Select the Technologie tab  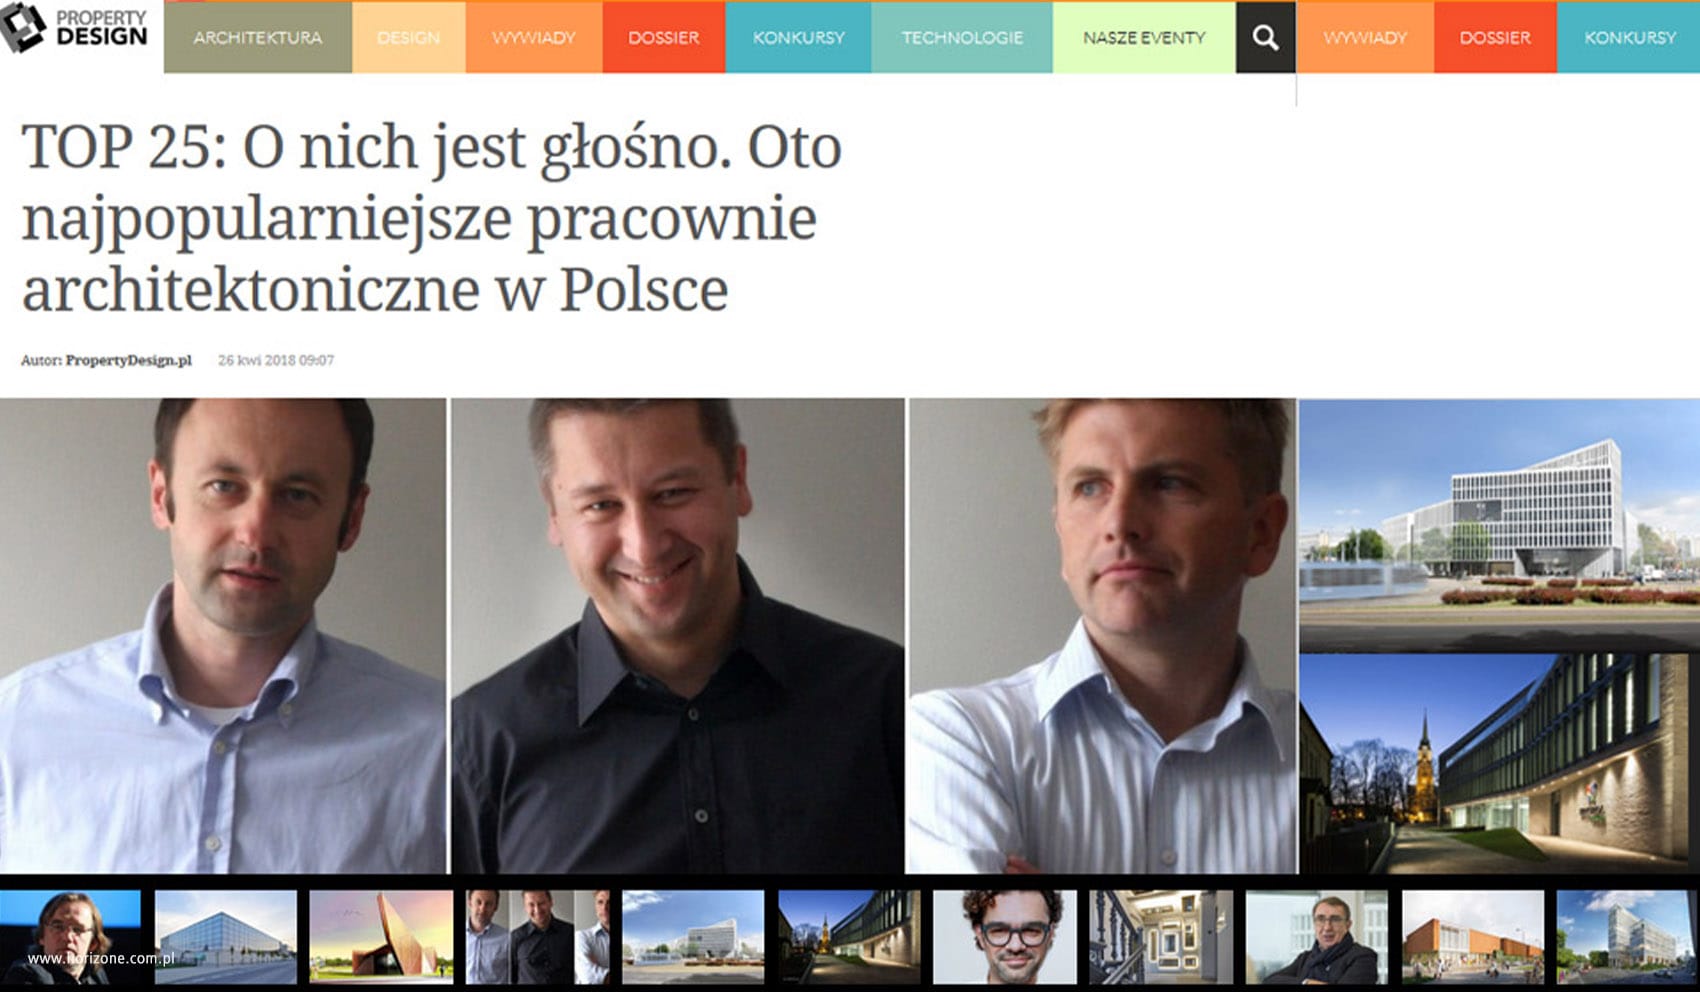[962, 37]
